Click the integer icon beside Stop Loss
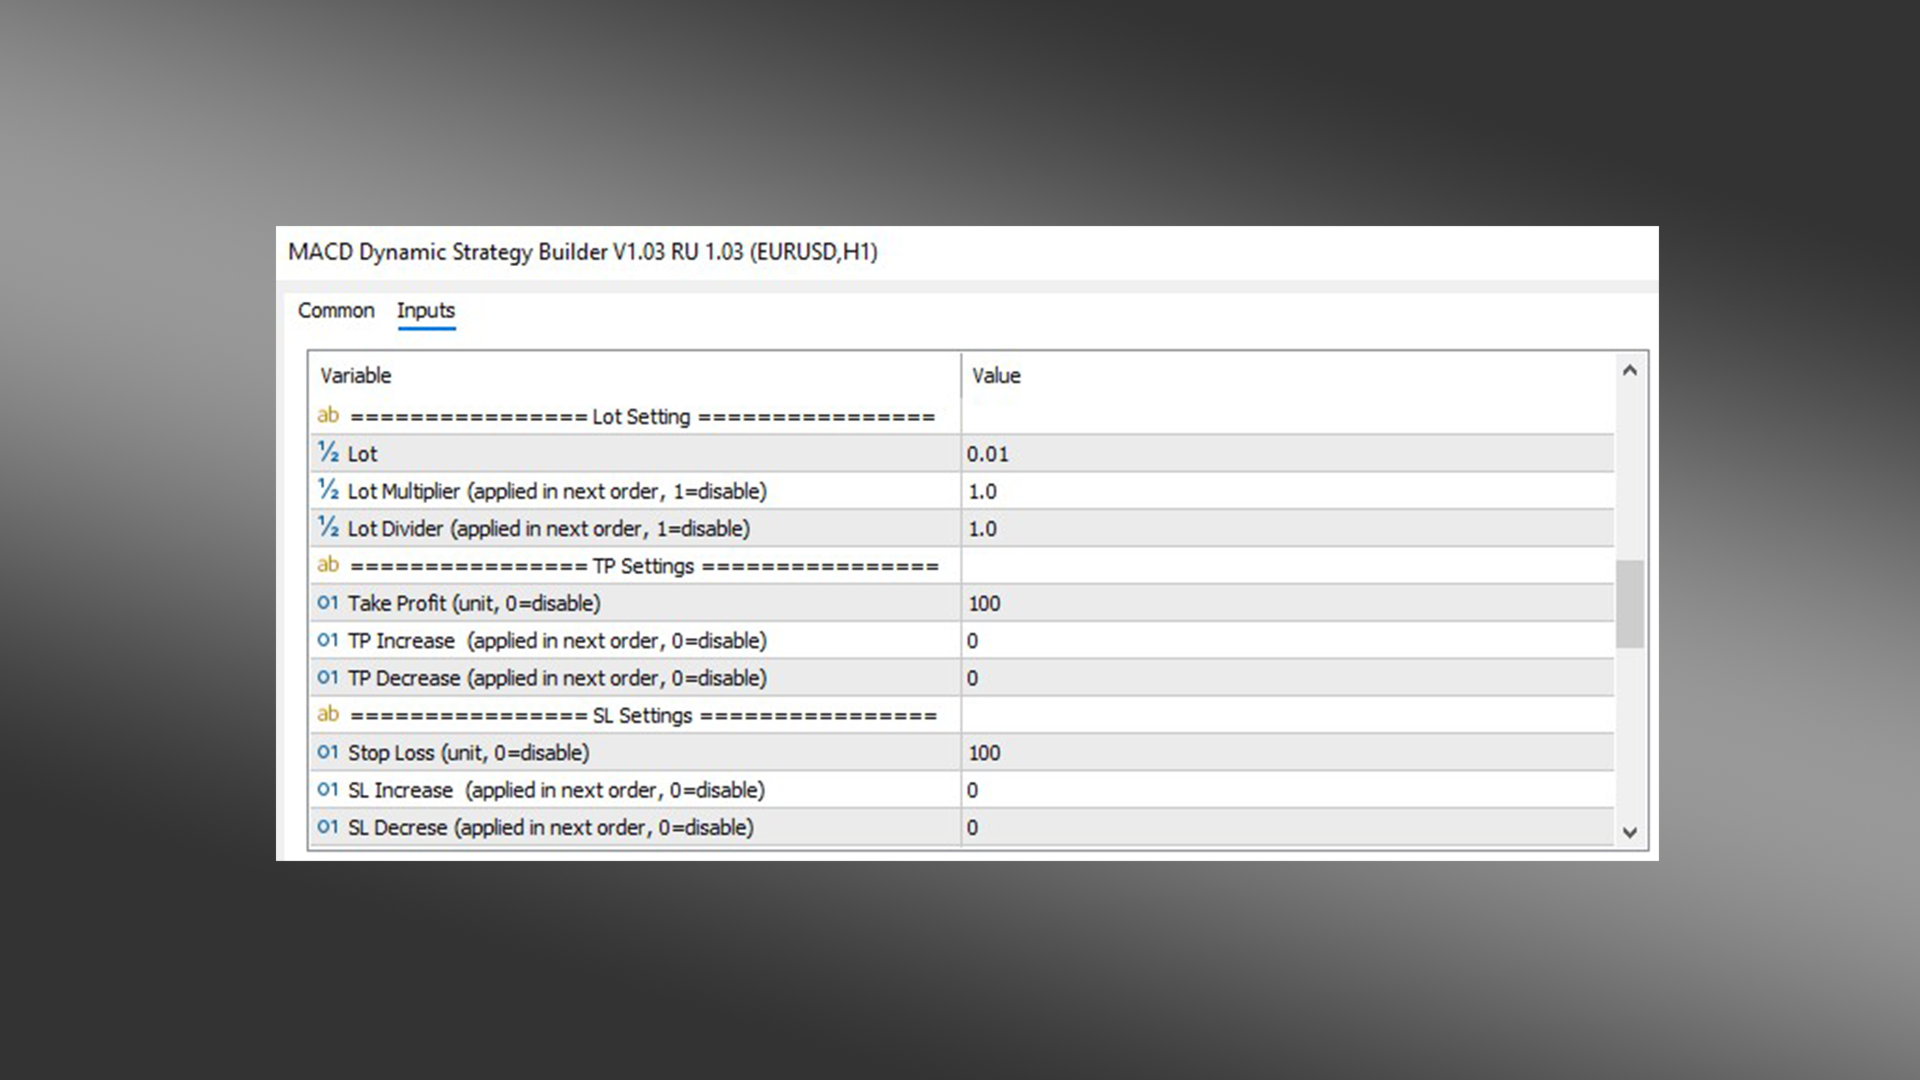Image resolution: width=1920 pixels, height=1080 pixels. coord(328,752)
